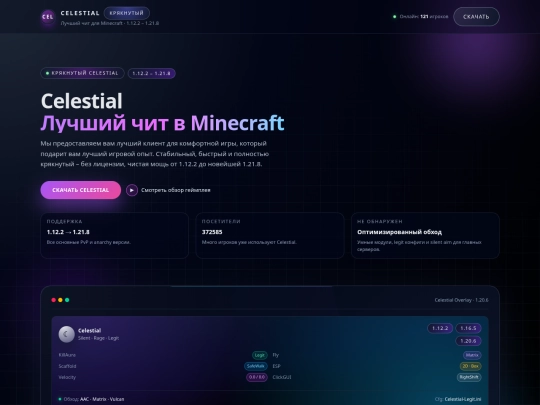This screenshot has width=540, height=405.
Task: Click the НЕ ОБНАРУЖЕН info card
Action: (425, 236)
